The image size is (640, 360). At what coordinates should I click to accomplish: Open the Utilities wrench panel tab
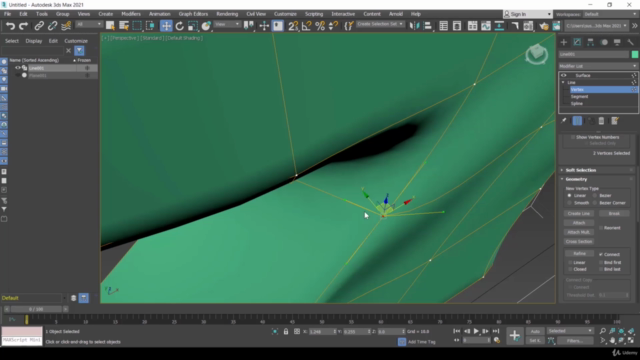point(631,42)
